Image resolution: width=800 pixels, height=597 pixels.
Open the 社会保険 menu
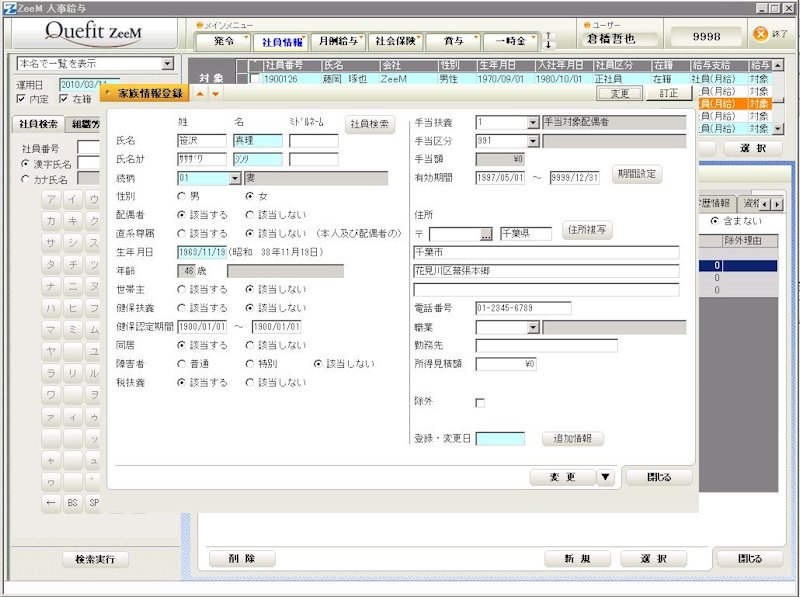pos(395,41)
